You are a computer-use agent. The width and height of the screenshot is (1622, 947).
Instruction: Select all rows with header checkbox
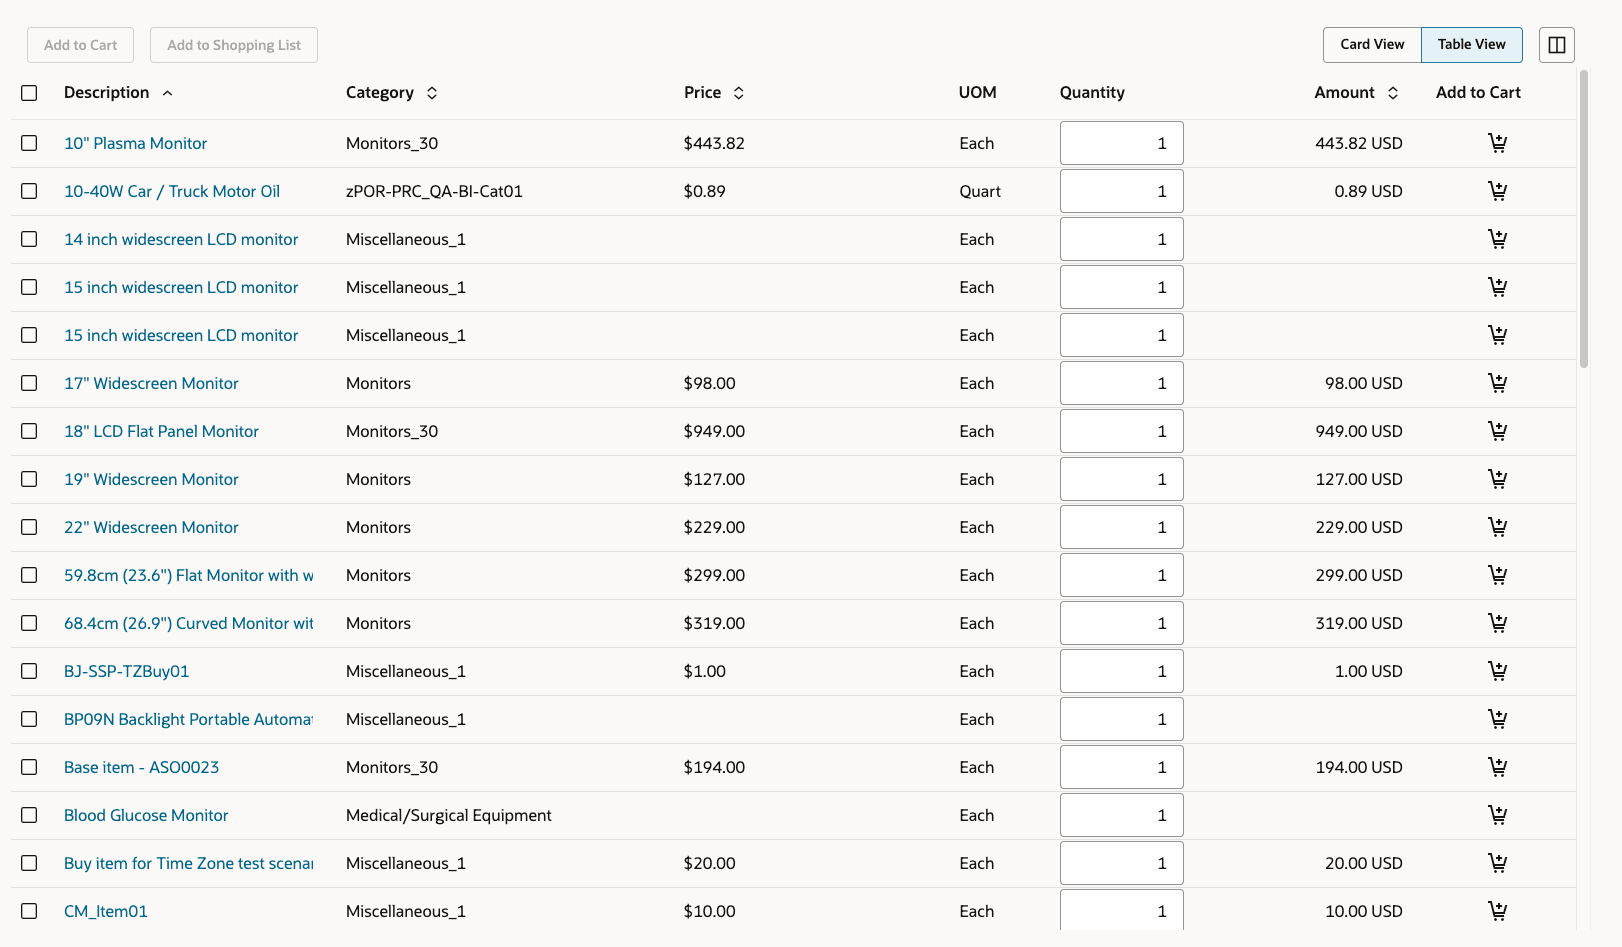(x=29, y=93)
